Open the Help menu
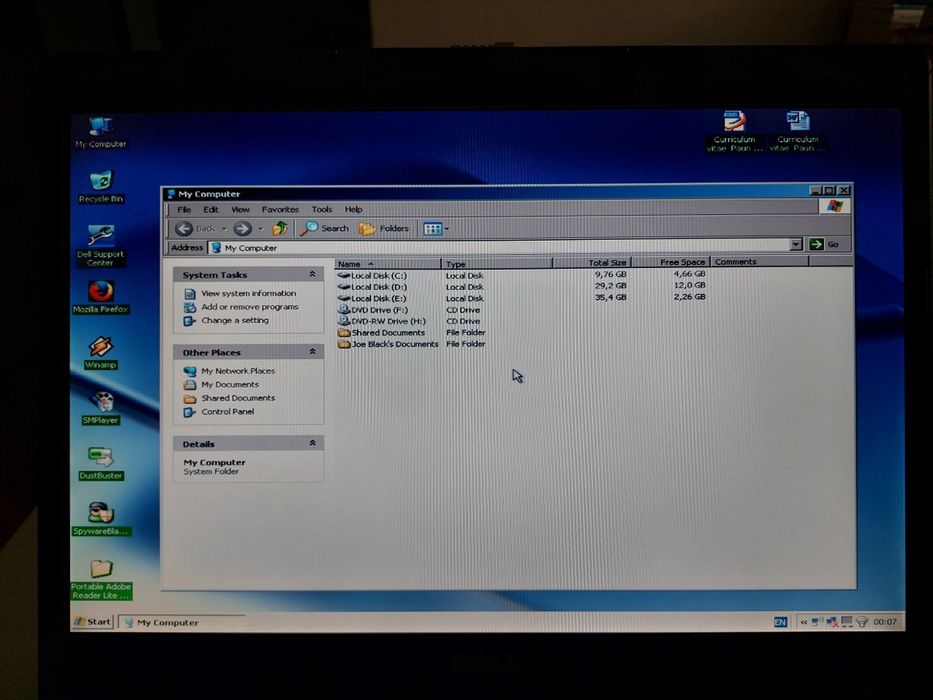The width and height of the screenshot is (933, 700). pos(353,210)
